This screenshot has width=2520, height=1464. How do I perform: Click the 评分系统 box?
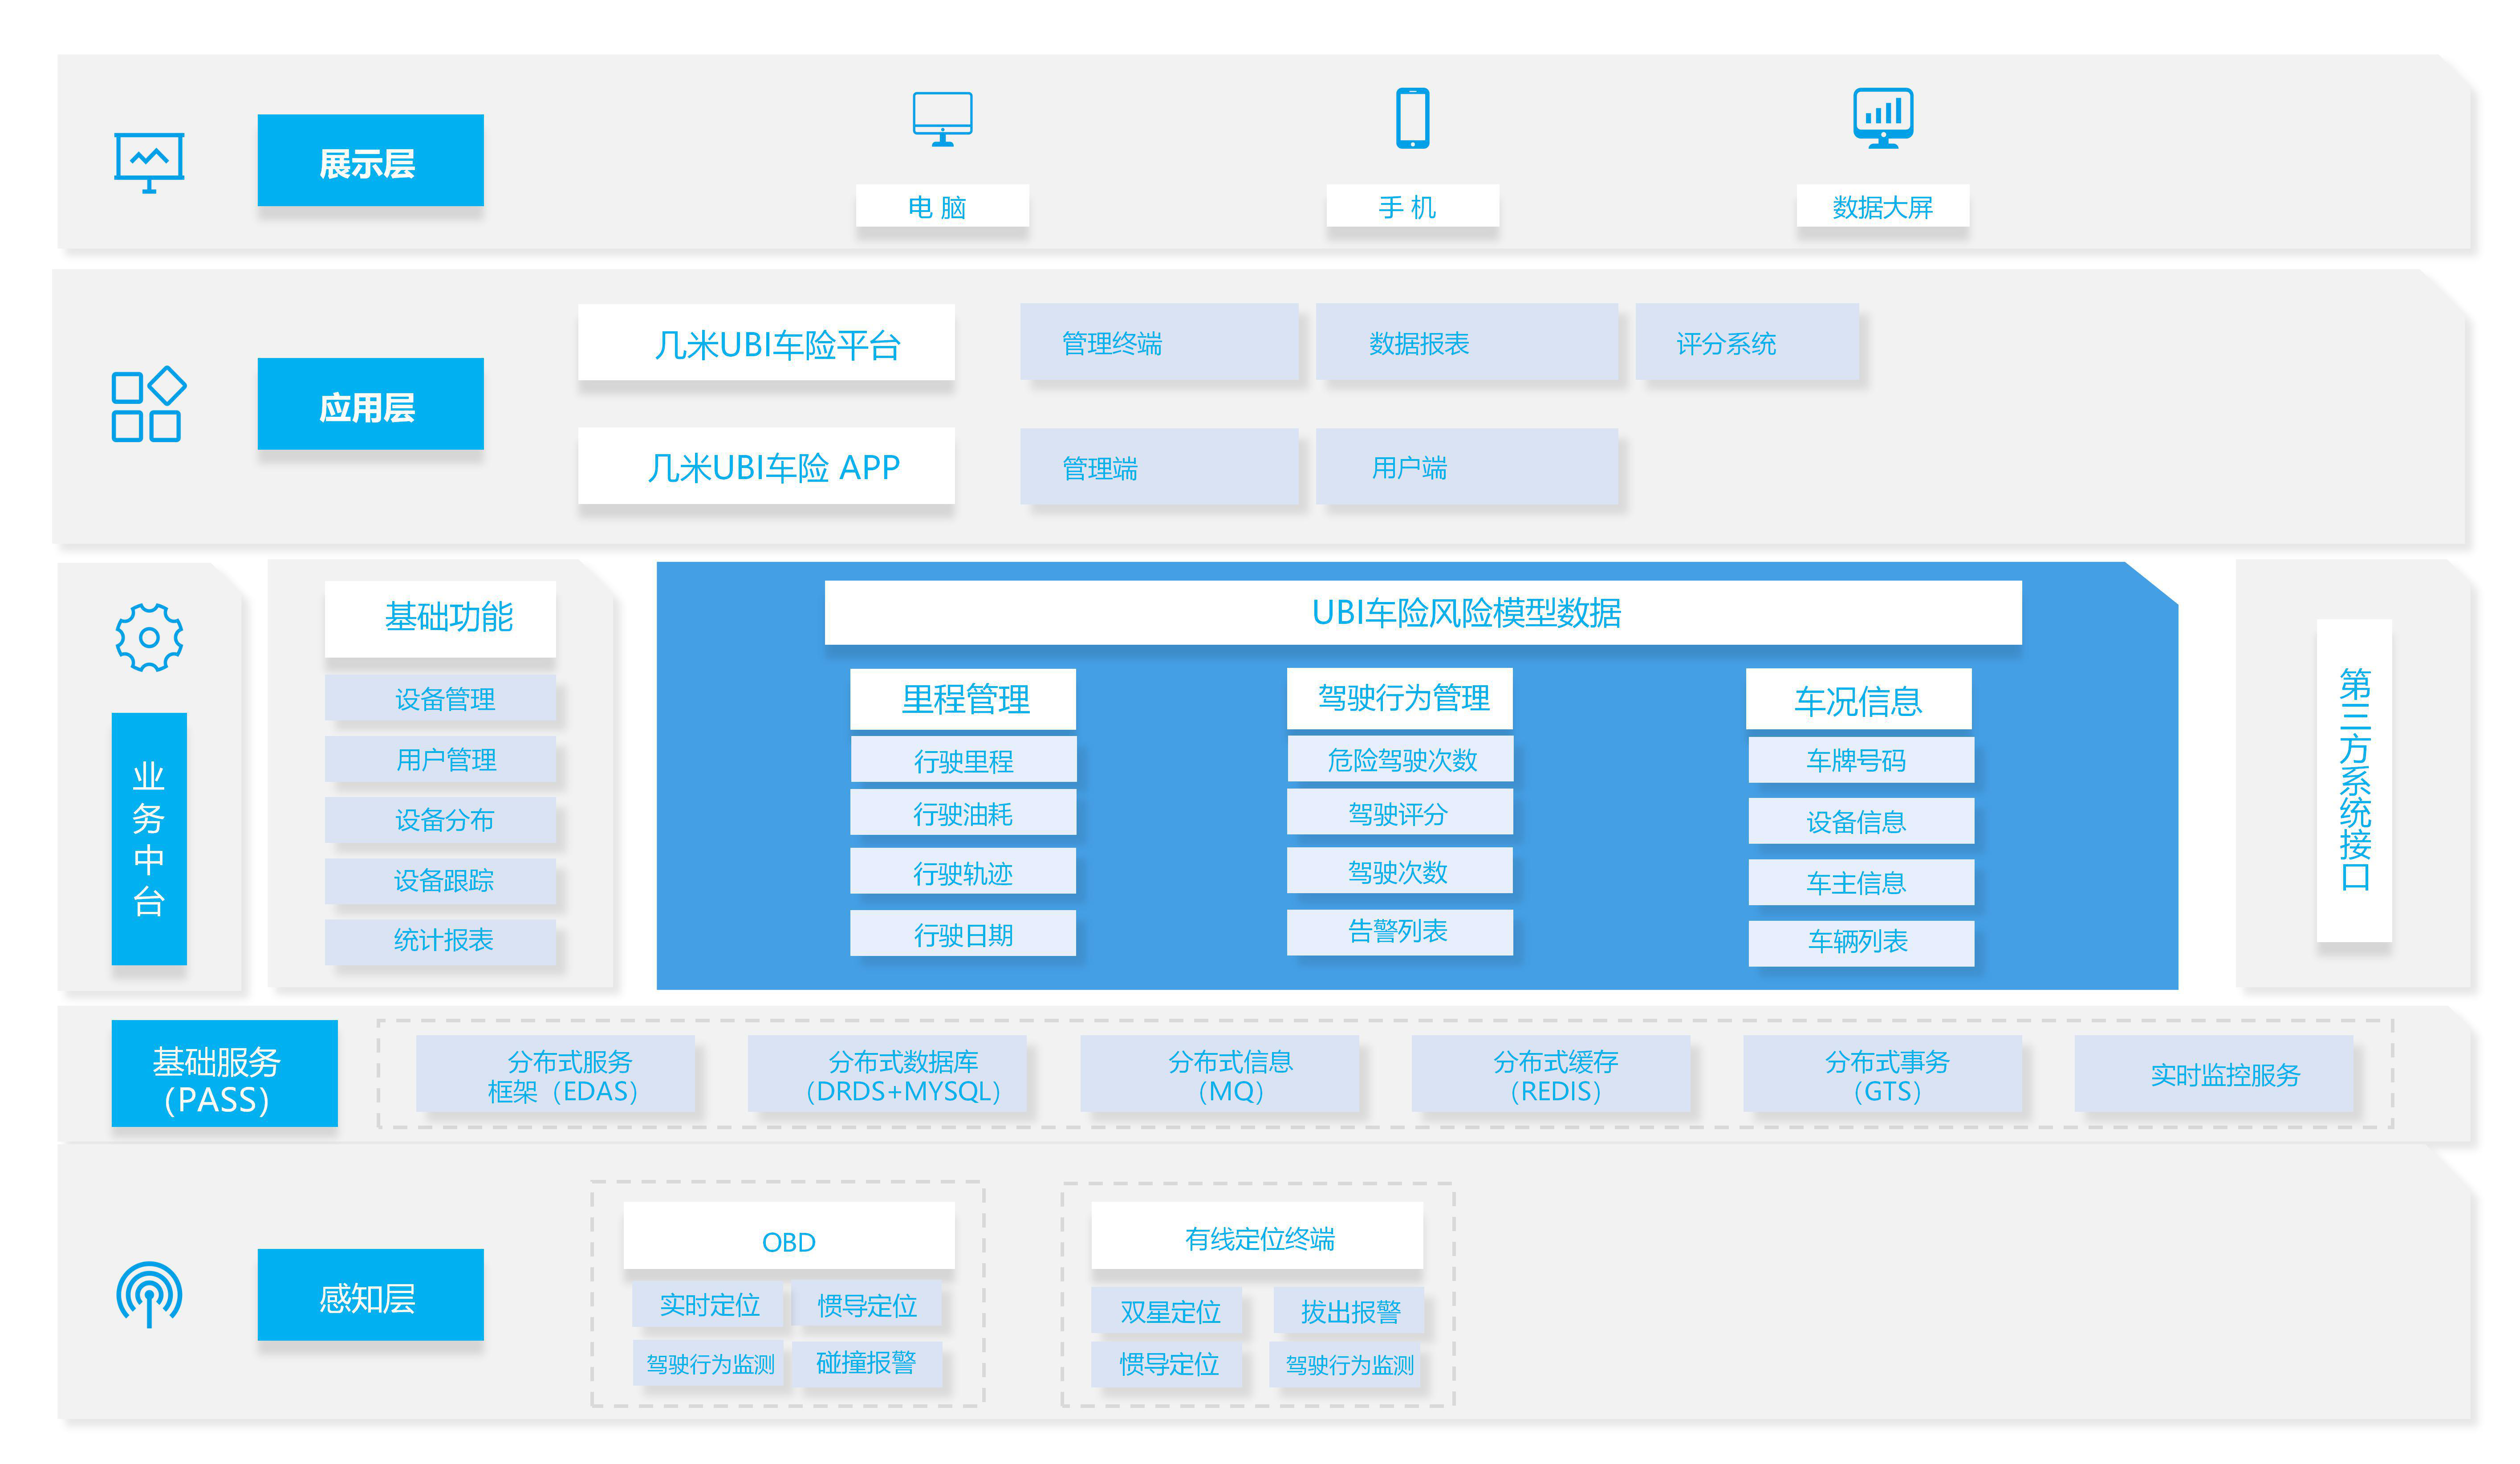(1747, 342)
